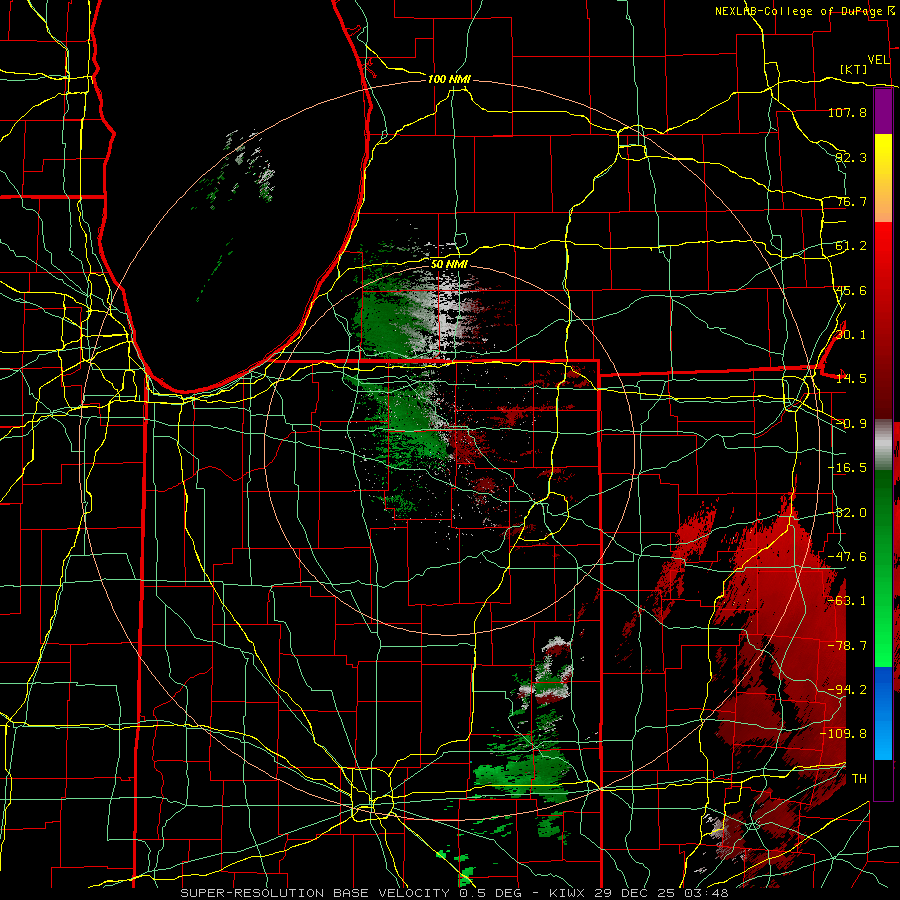
Task: Click the 61.2 value on the velocity scale
Action: click(x=851, y=246)
